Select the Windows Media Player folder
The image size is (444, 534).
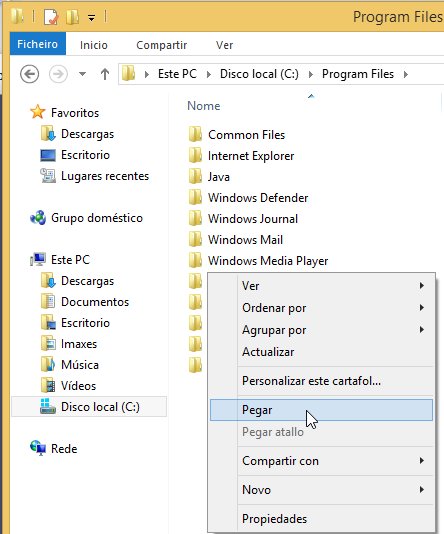[x=268, y=261]
